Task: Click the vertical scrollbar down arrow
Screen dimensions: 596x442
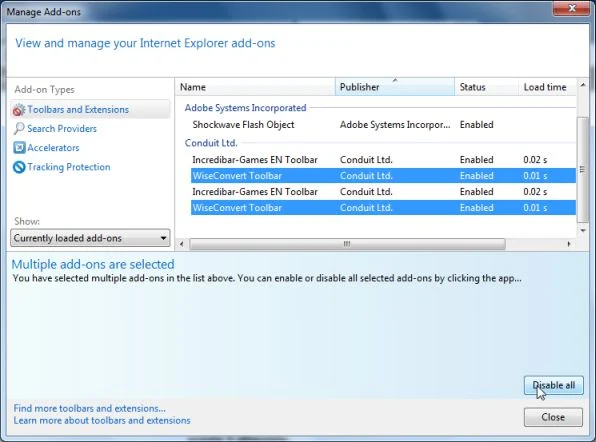Action: [583, 231]
